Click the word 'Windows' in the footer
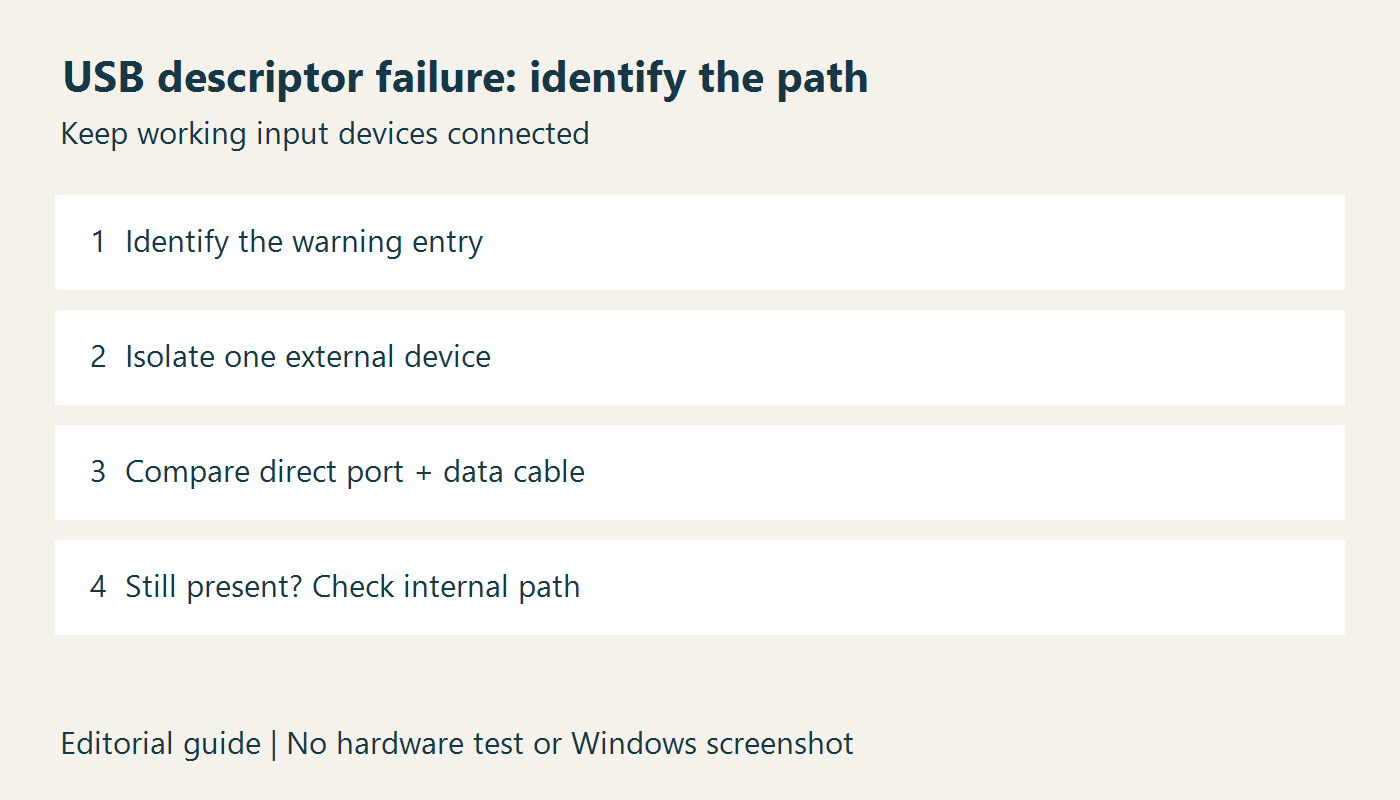The height and width of the screenshot is (800, 1400). point(634,744)
